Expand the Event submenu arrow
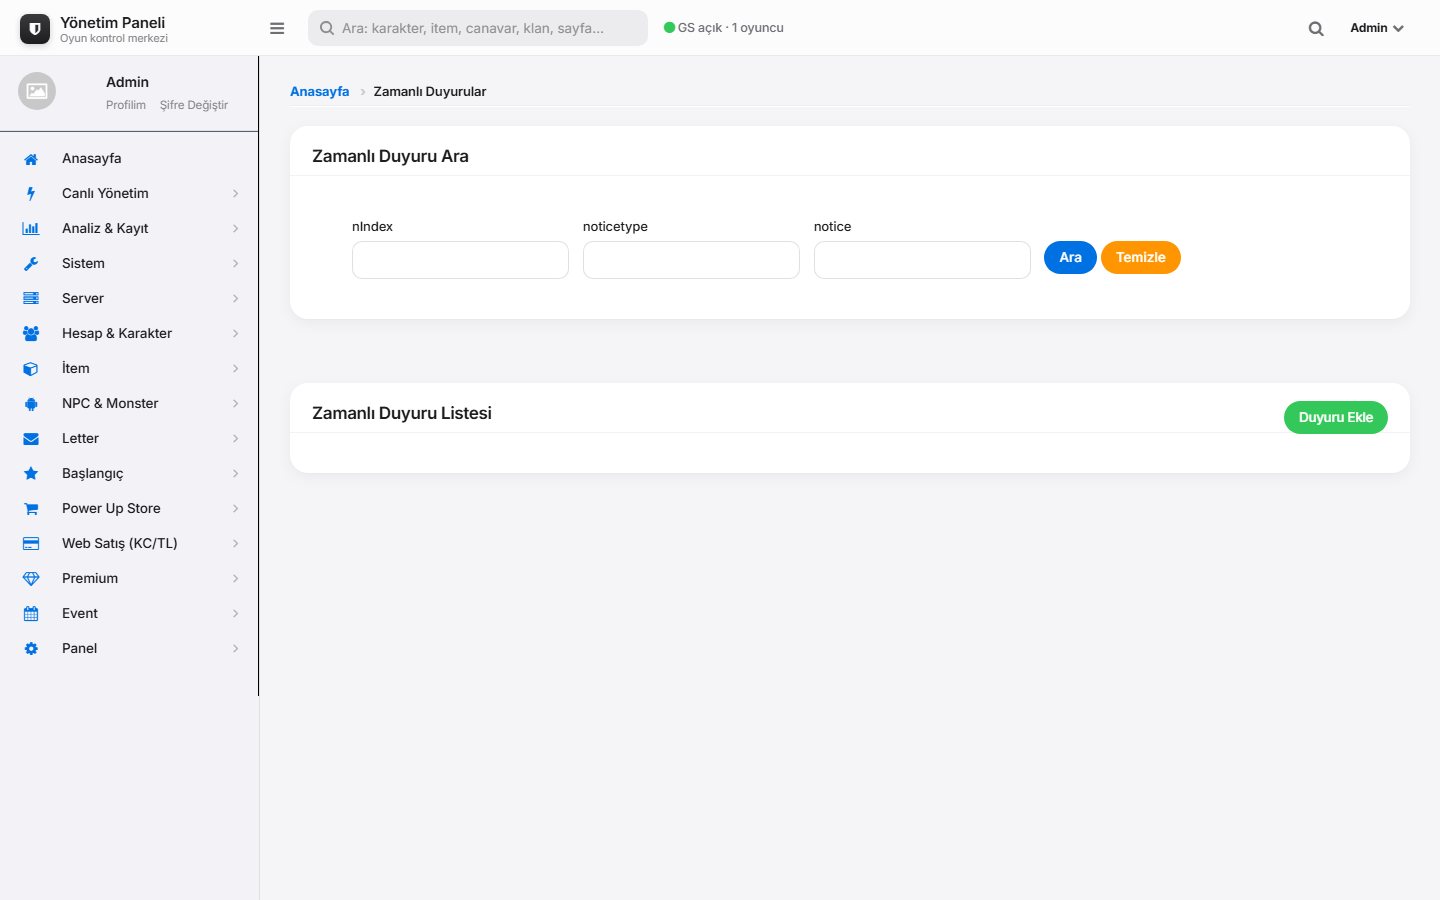Screen dimensions: 1440x900 tap(236, 614)
